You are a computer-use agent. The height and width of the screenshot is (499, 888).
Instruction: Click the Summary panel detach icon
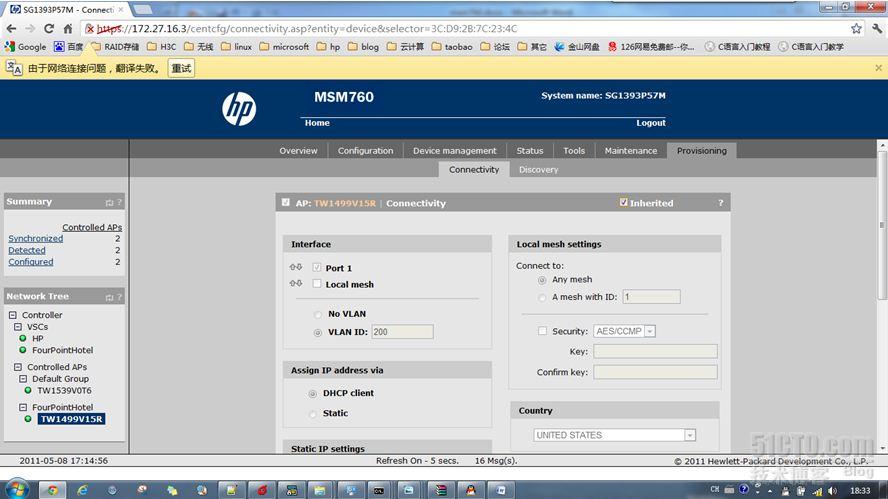click(x=109, y=202)
